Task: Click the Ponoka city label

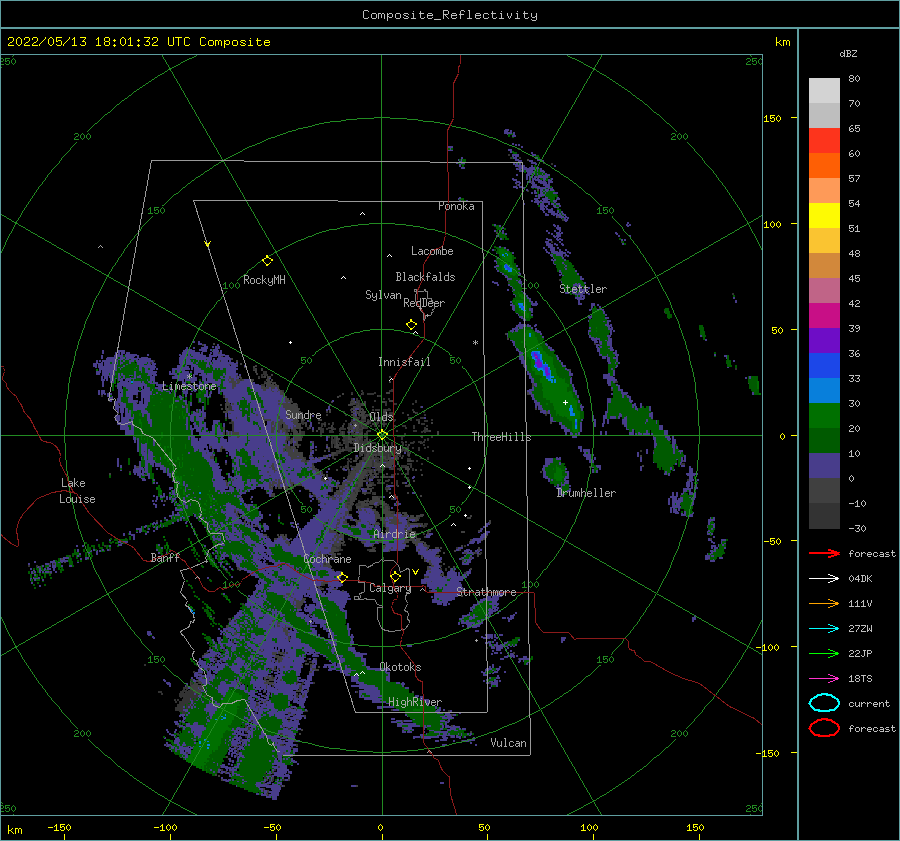Action: [x=456, y=206]
